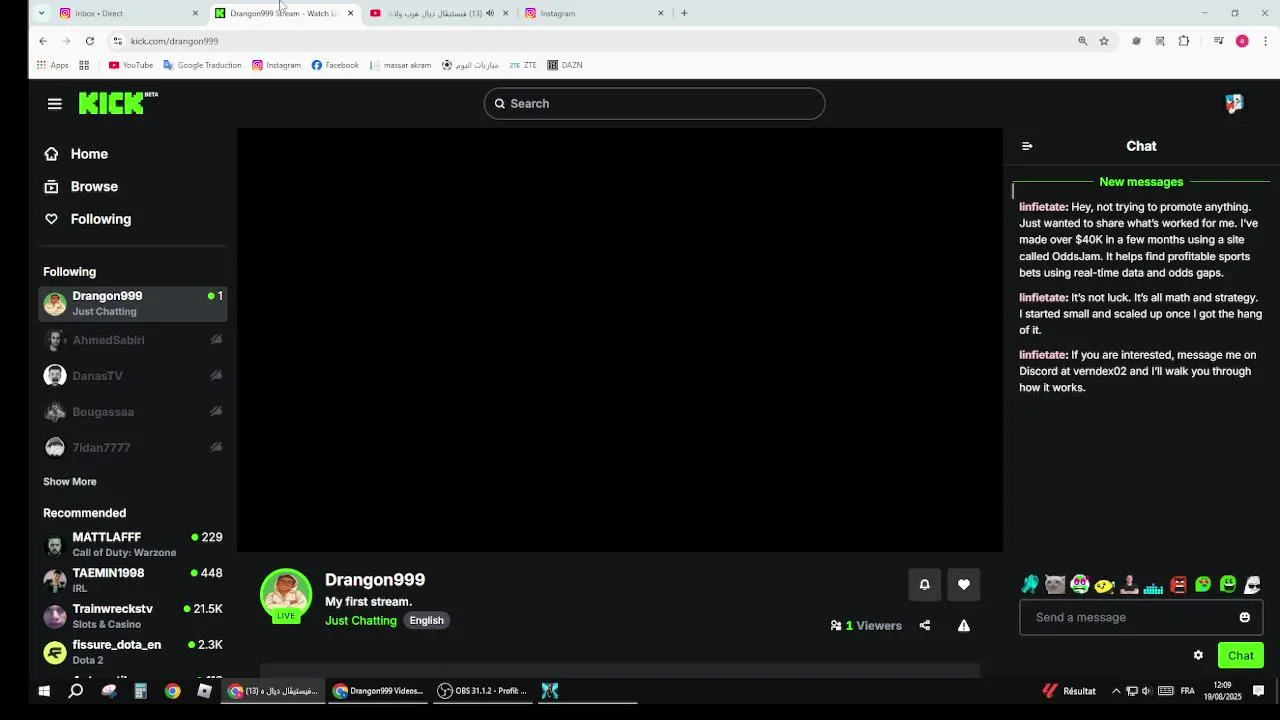Open the browser tab search dropdown arrow
Screen dimensions: 1280x720
41,13
